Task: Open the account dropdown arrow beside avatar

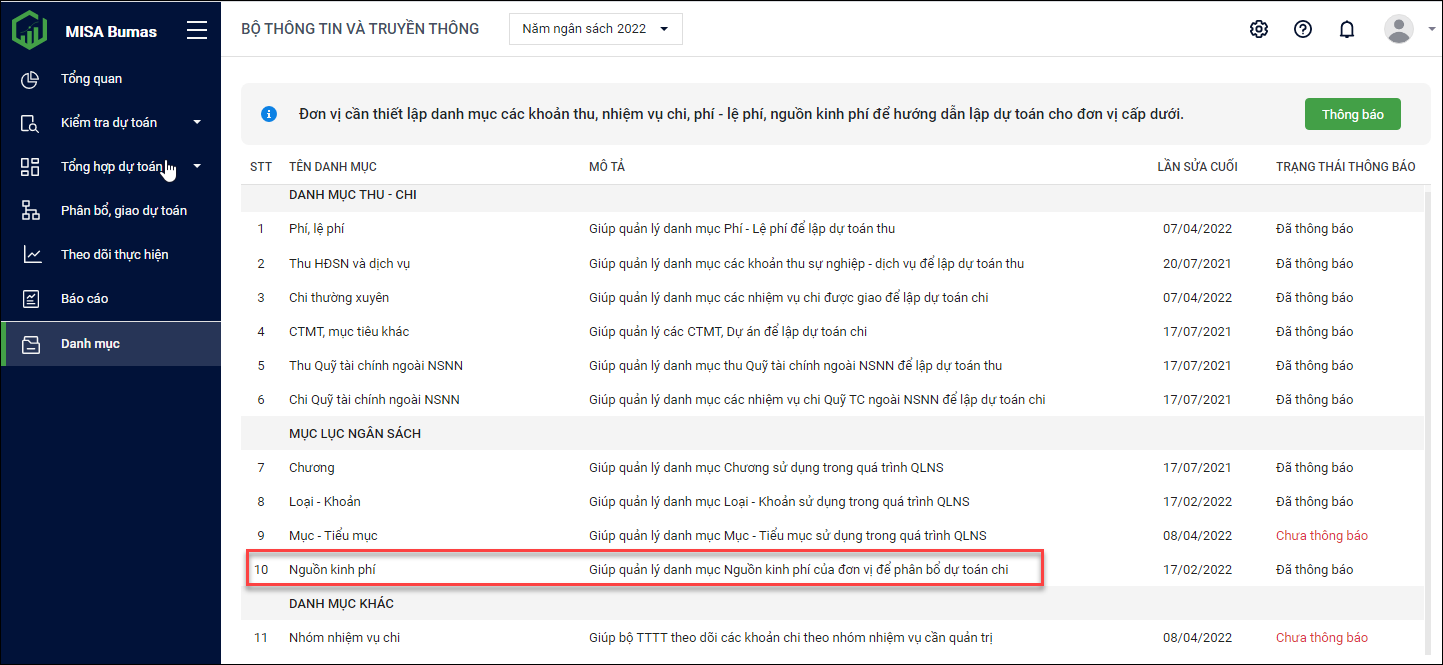Action: point(1432,30)
